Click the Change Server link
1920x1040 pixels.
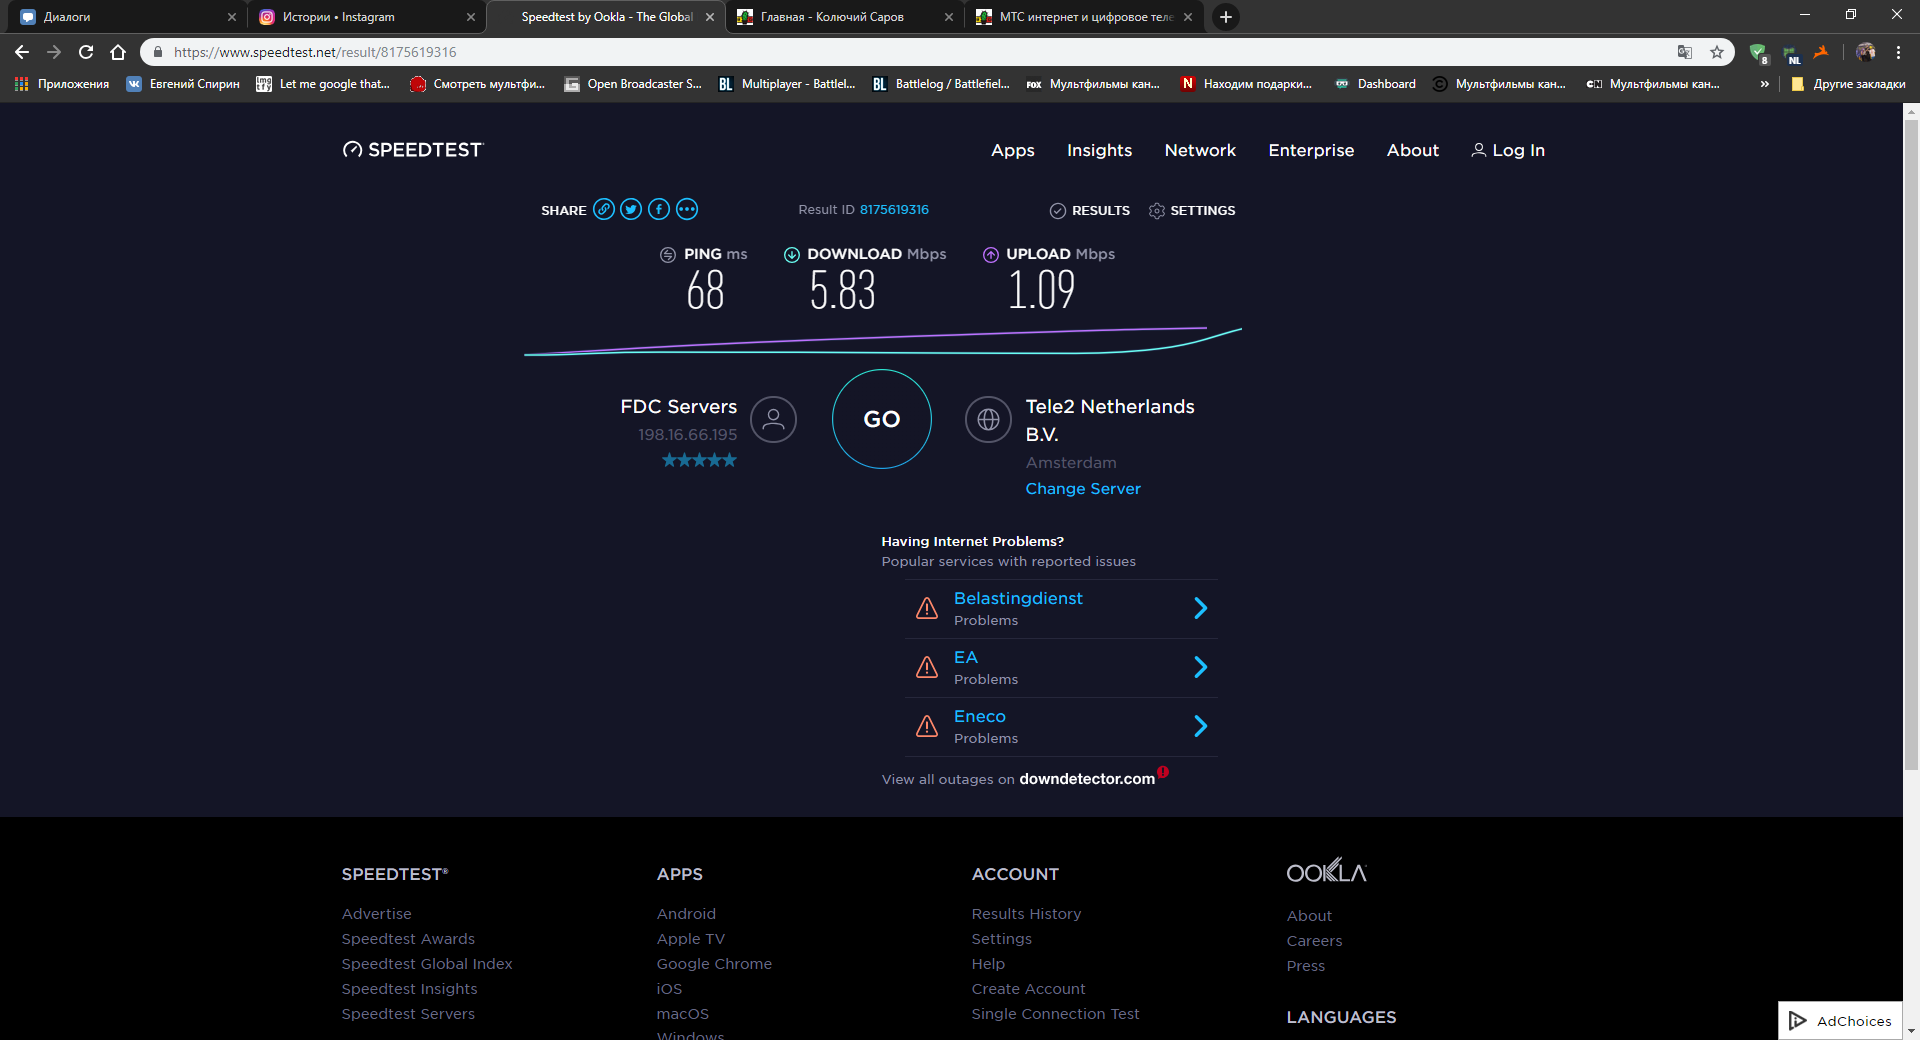coord(1083,488)
